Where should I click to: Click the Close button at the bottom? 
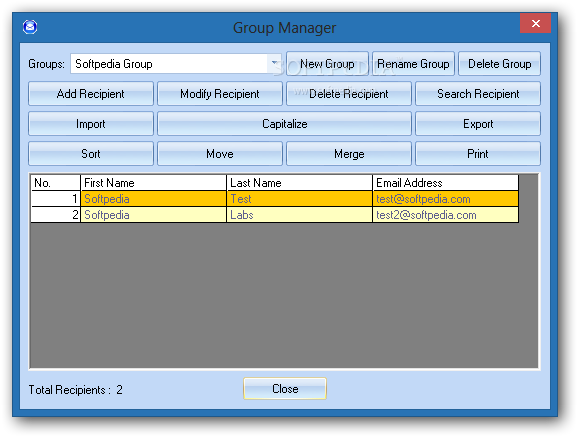point(285,388)
